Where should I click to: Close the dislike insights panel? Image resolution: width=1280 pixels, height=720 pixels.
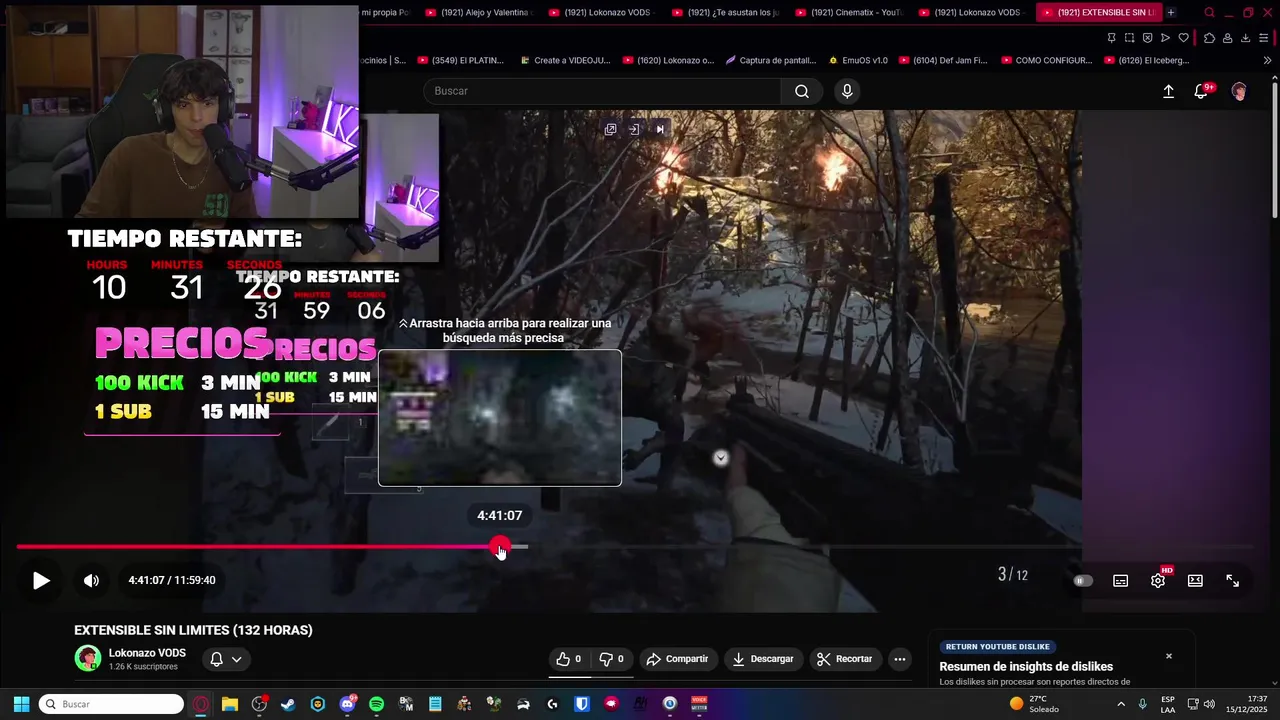click(1169, 656)
